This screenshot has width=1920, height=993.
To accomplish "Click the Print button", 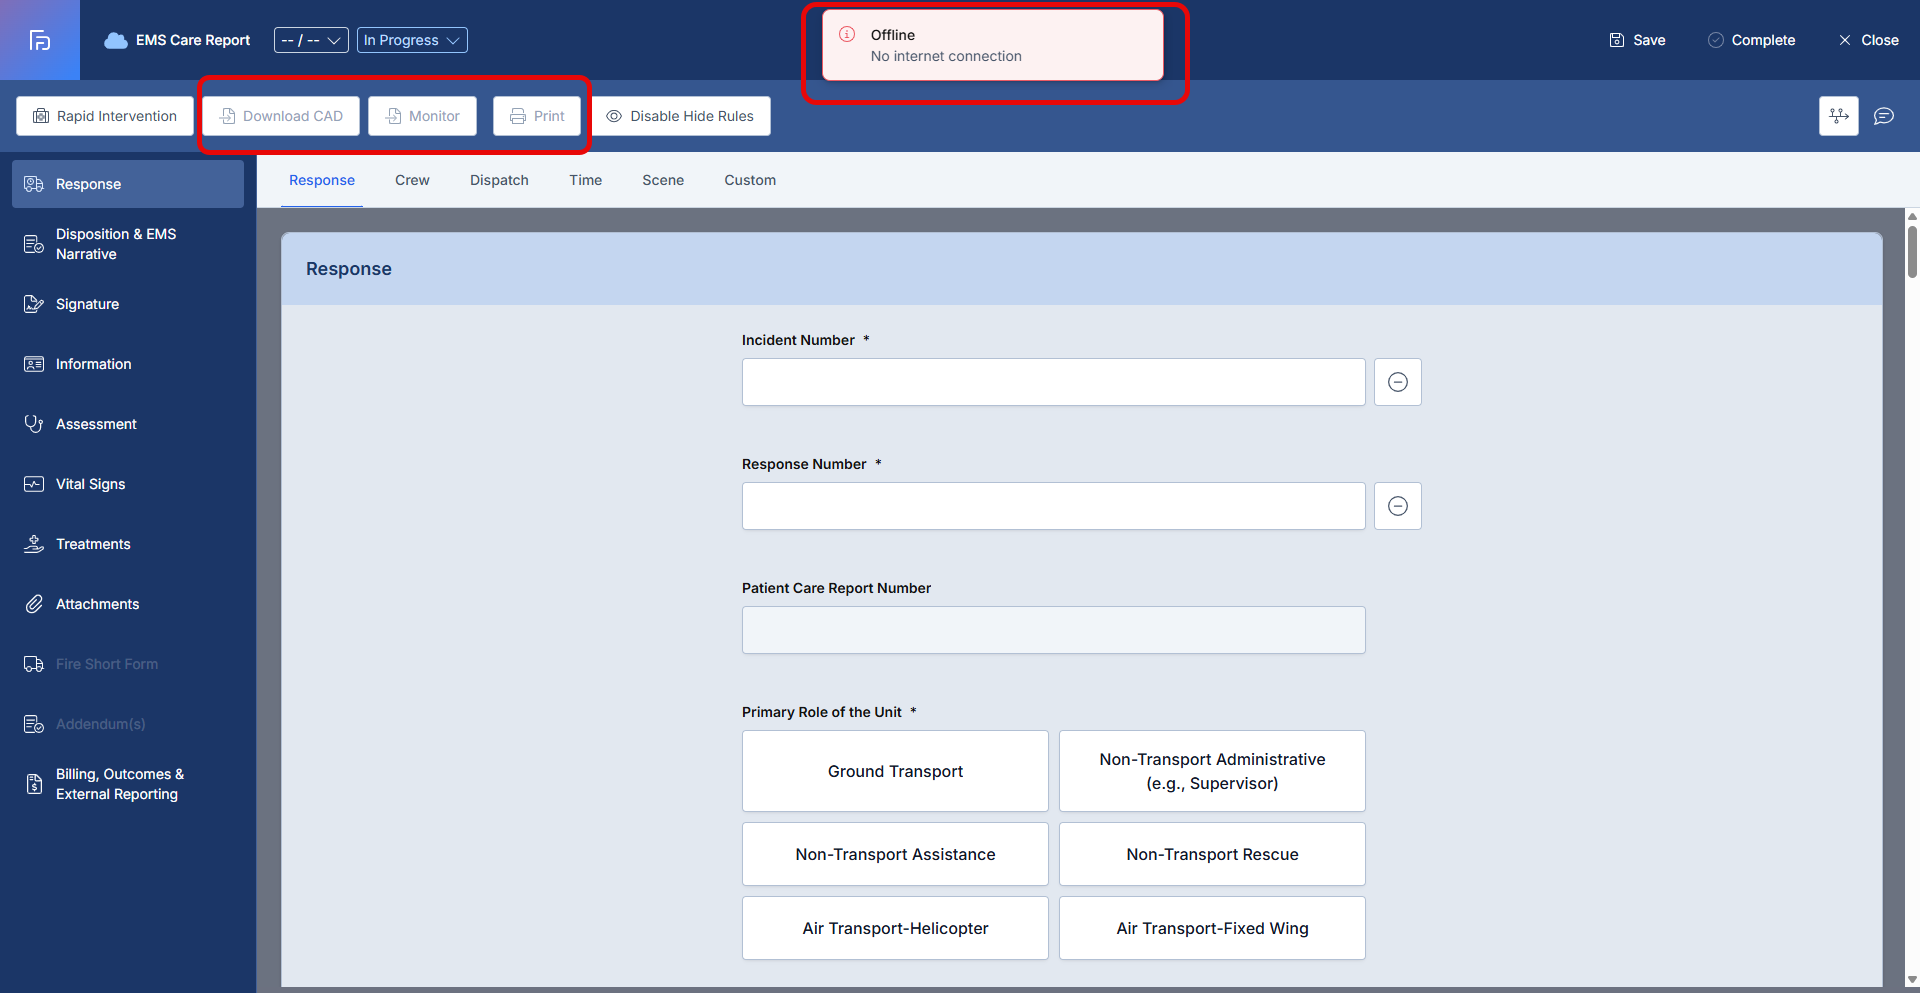I will (537, 116).
